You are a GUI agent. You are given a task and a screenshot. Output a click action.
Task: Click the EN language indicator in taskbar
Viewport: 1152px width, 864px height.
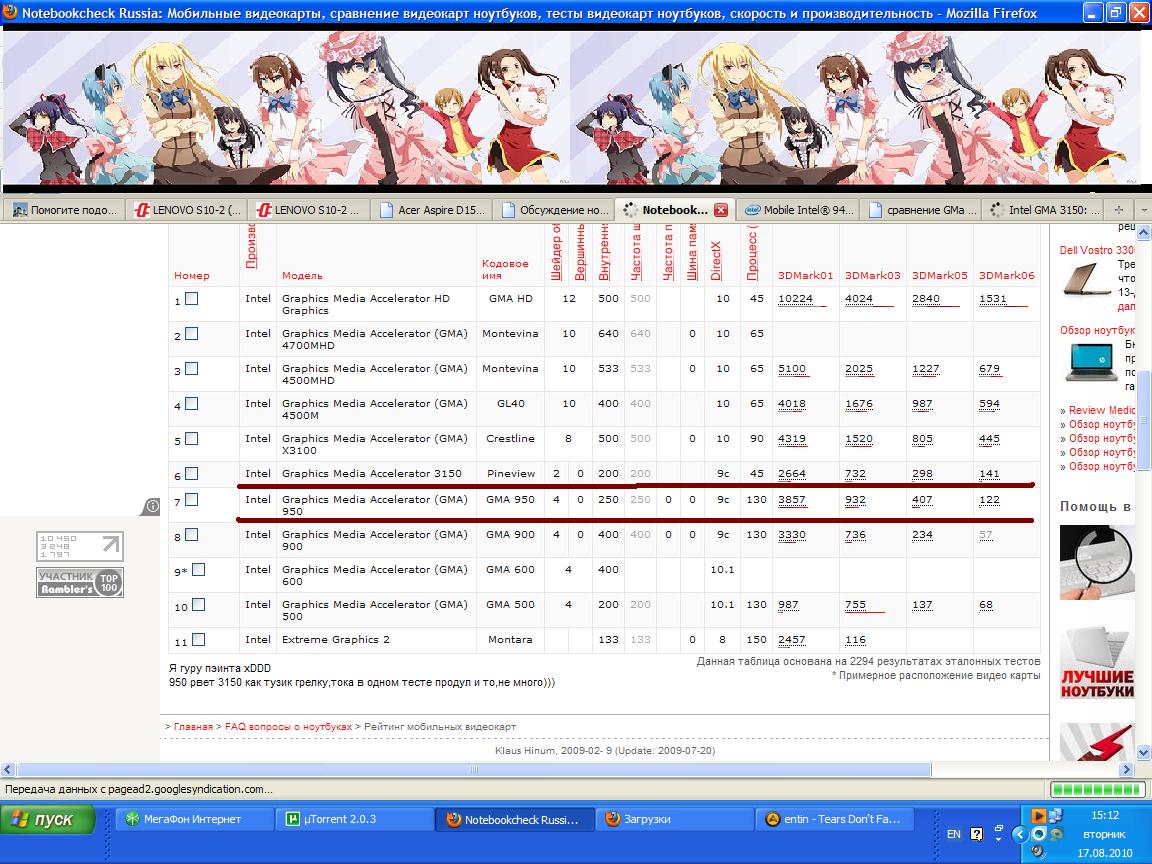click(954, 834)
